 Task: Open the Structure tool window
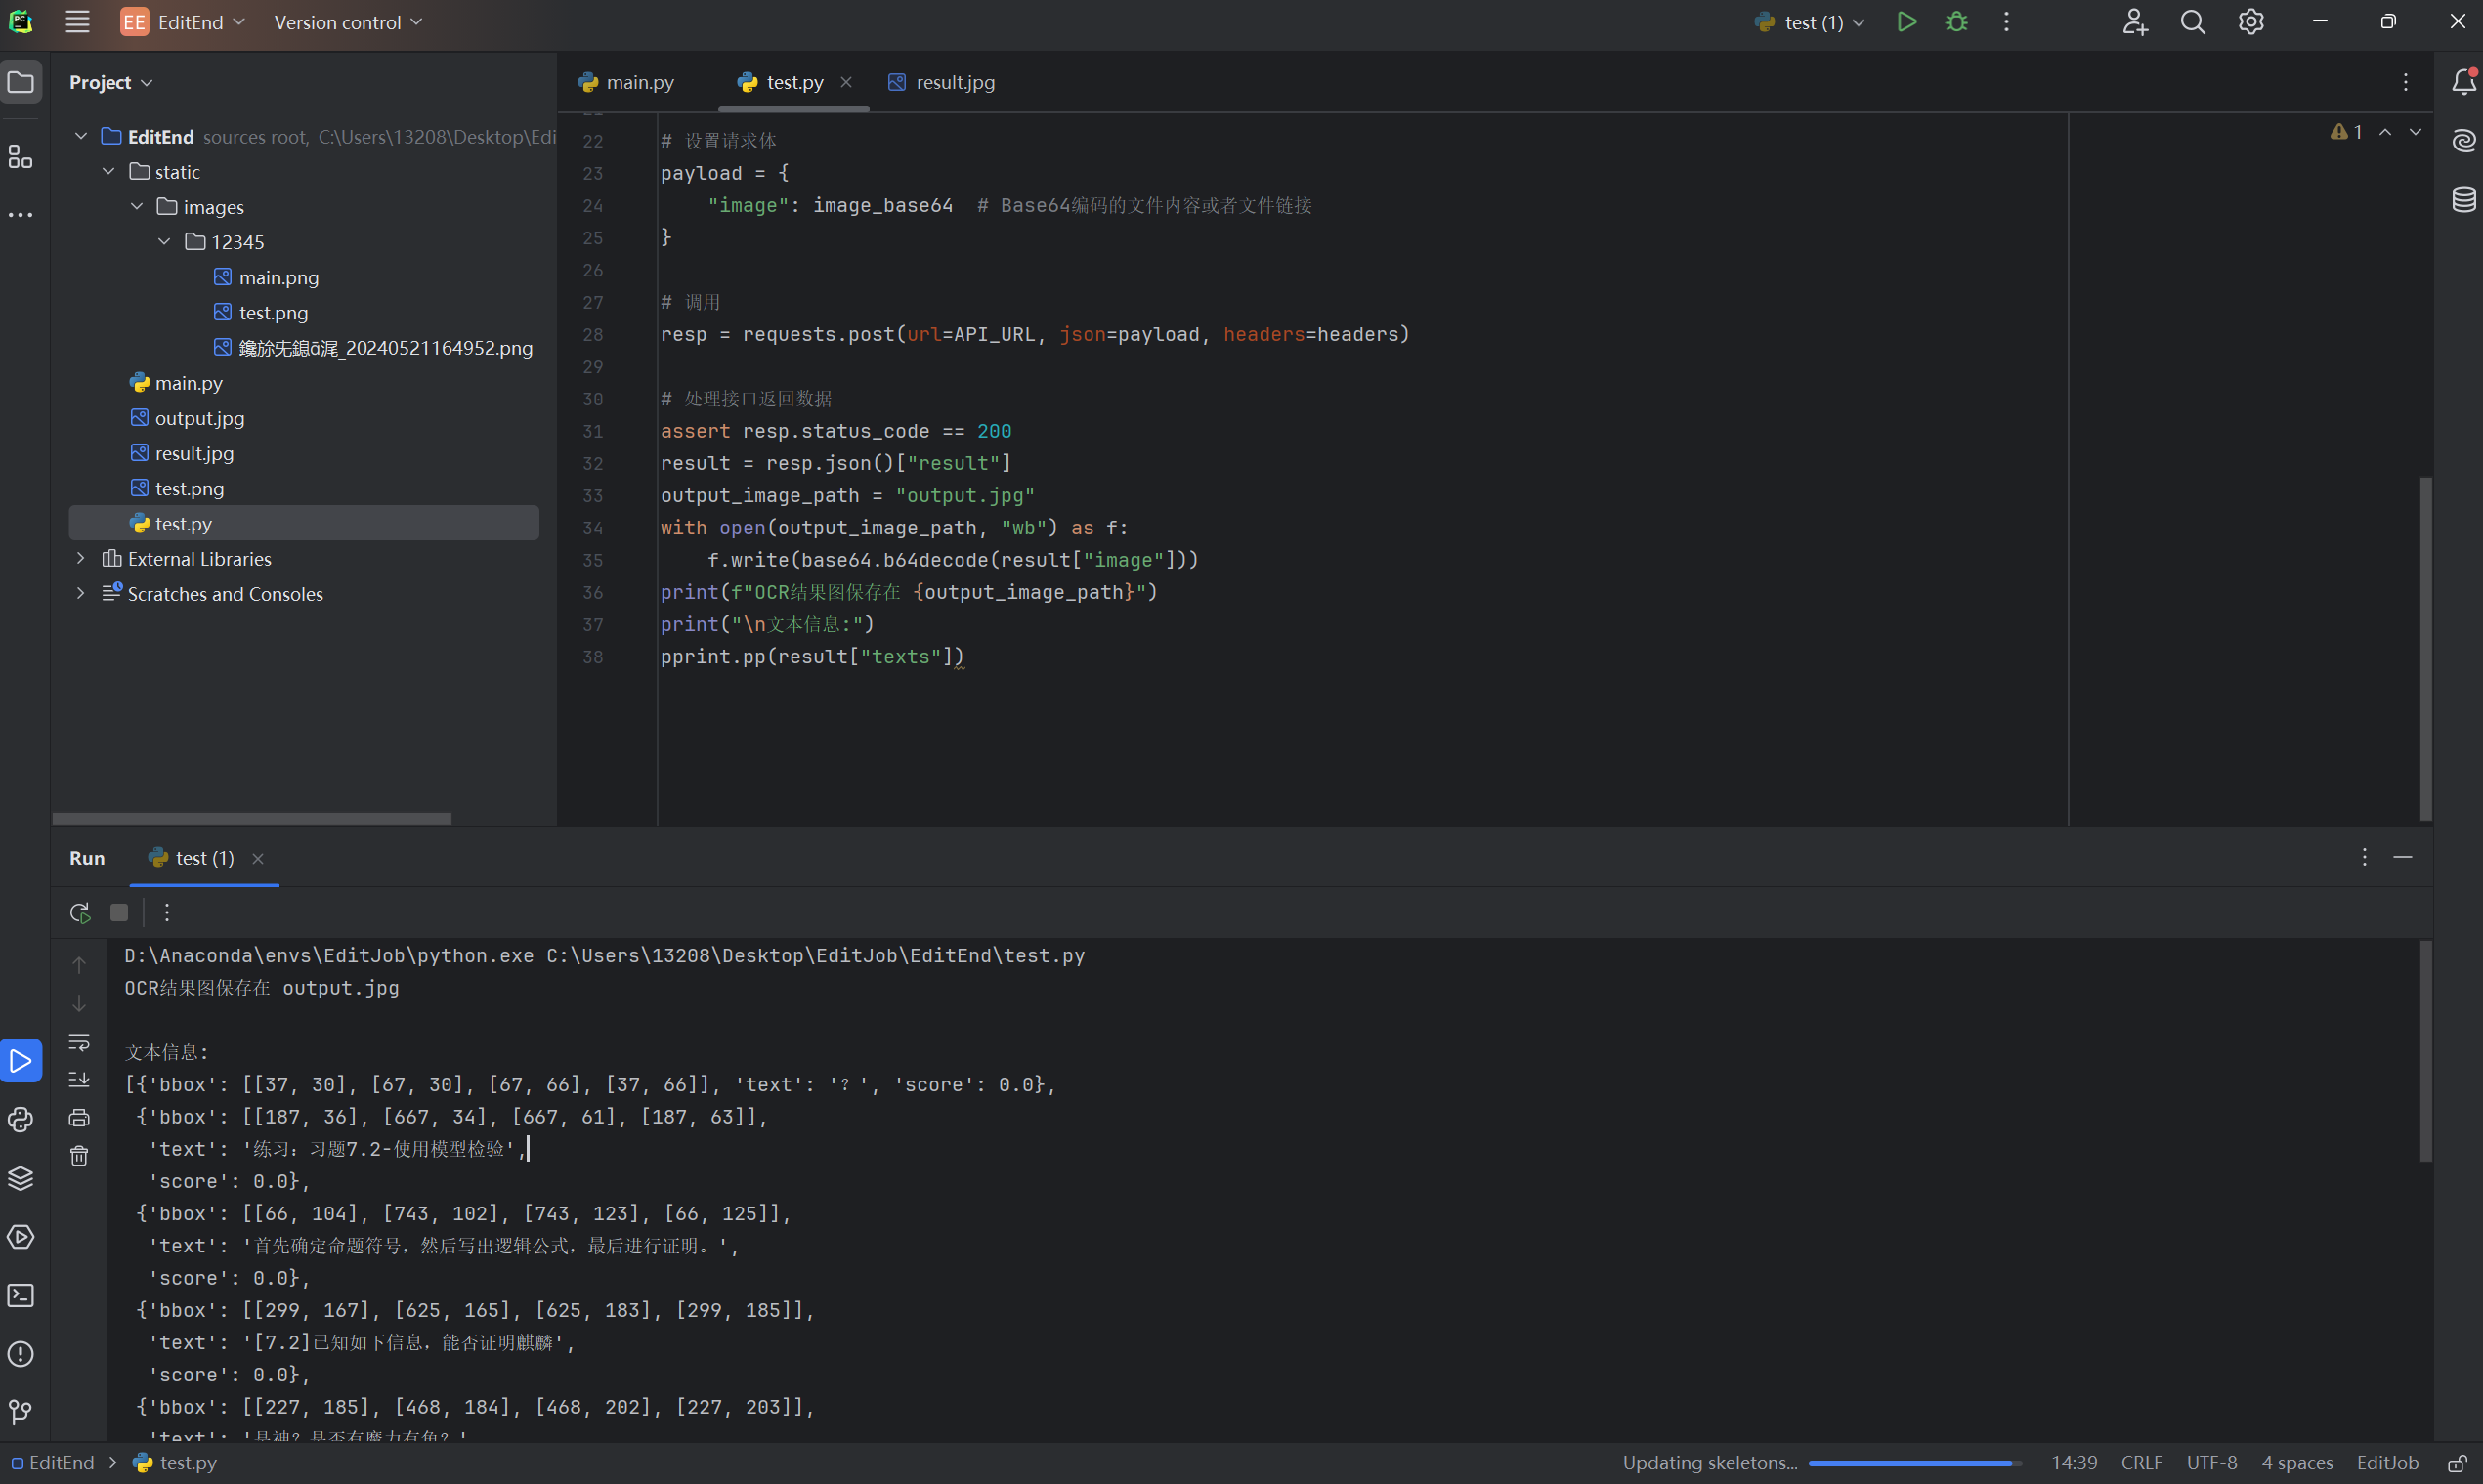pyautogui.click(x=21, y=156)
